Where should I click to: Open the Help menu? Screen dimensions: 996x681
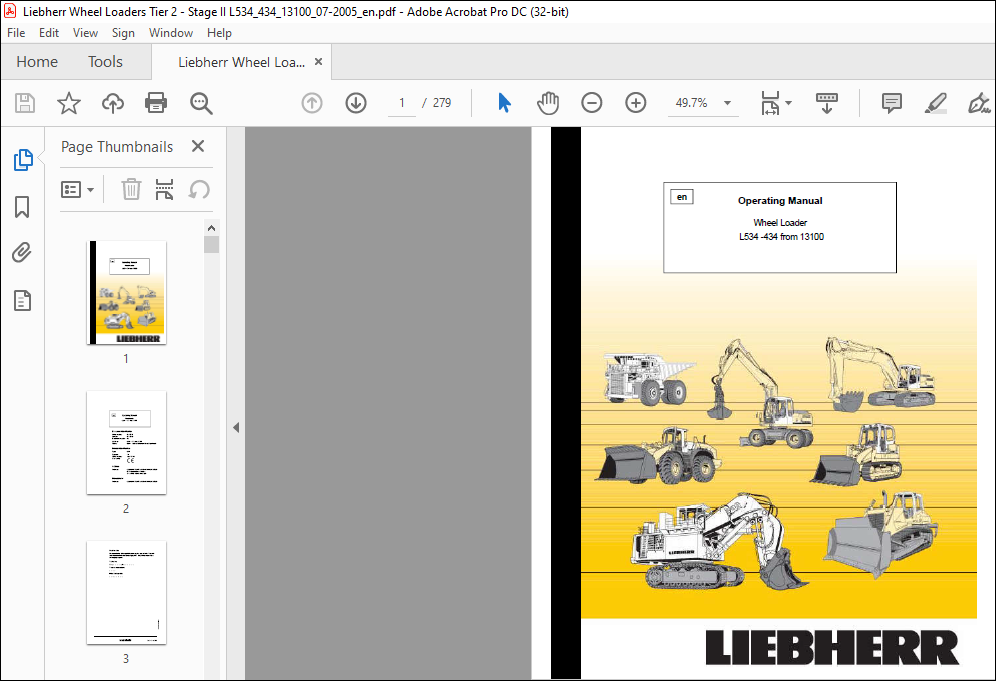(x=219, y=32)
